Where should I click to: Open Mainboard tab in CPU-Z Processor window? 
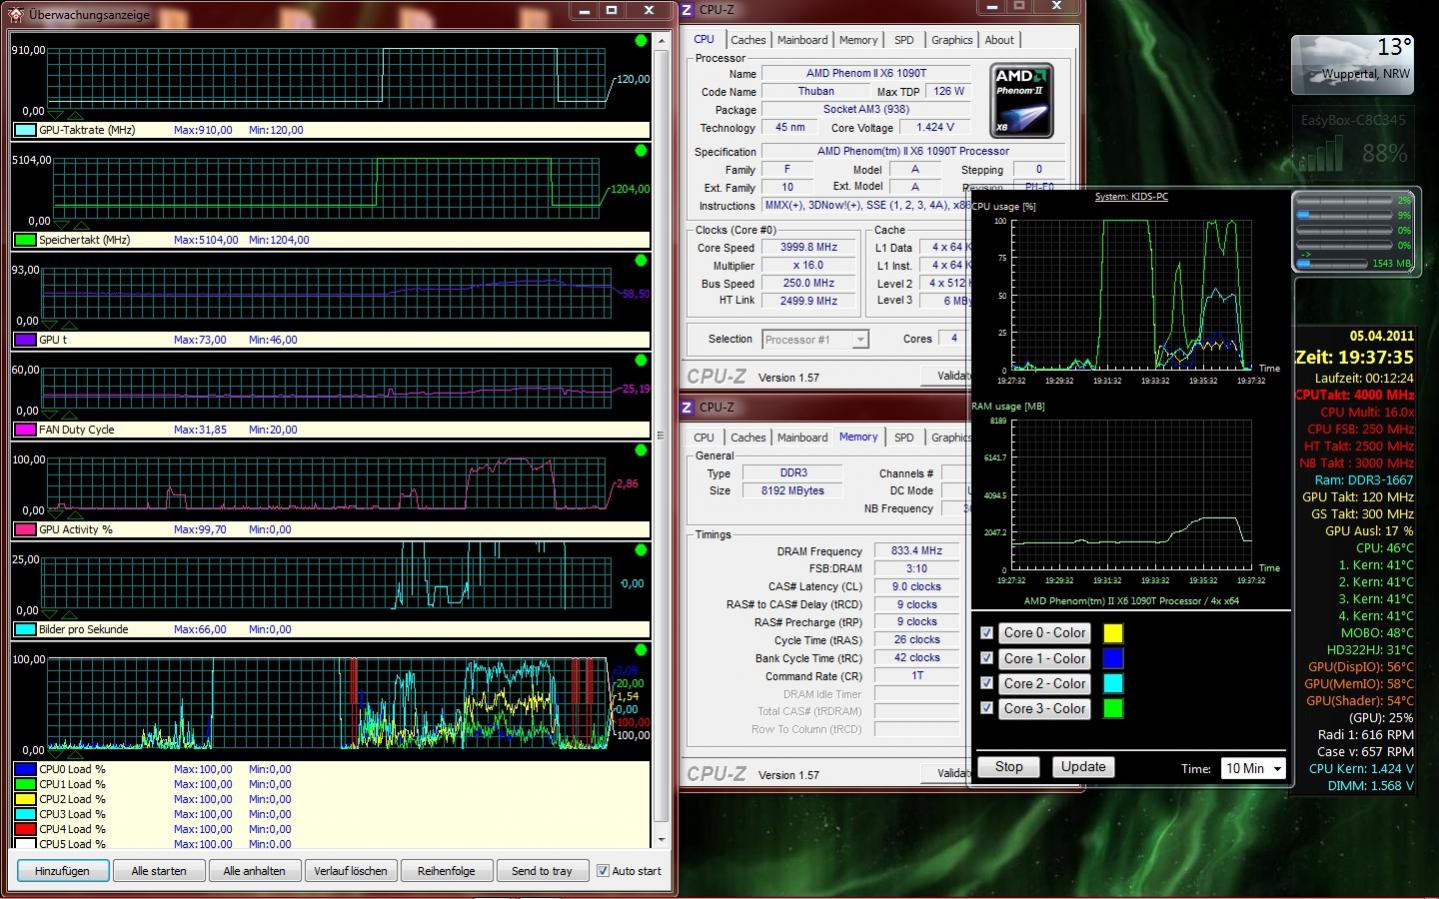point(803,40)
